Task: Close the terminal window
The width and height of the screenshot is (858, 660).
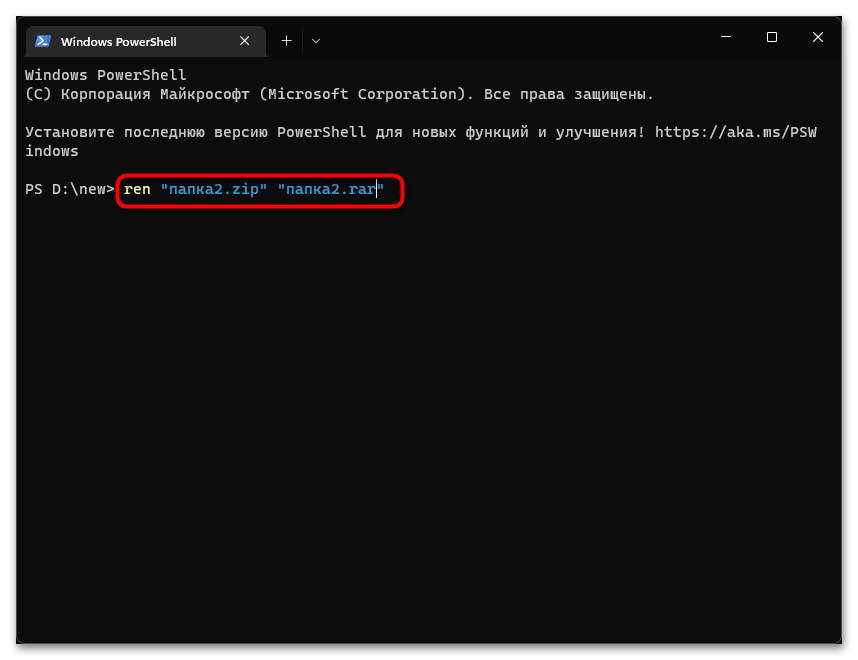Action: 818,38
